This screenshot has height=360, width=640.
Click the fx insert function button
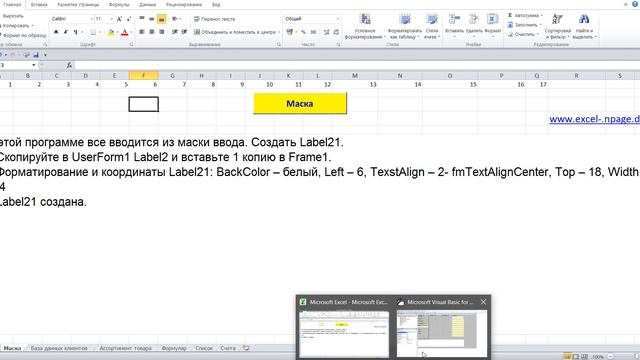click(69, 65)
